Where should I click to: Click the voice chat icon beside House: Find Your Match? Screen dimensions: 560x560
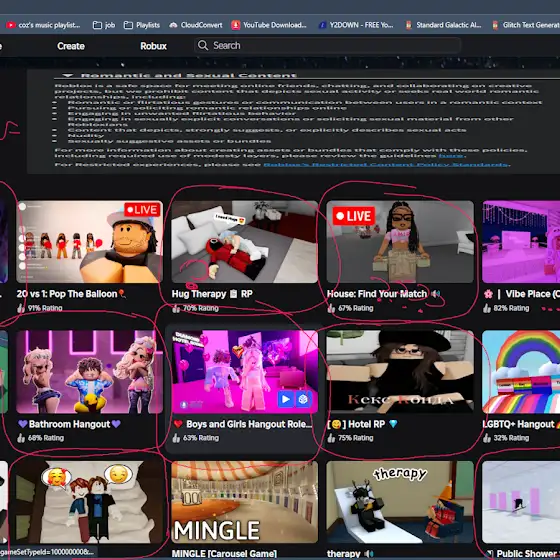(x=435, y=294)
